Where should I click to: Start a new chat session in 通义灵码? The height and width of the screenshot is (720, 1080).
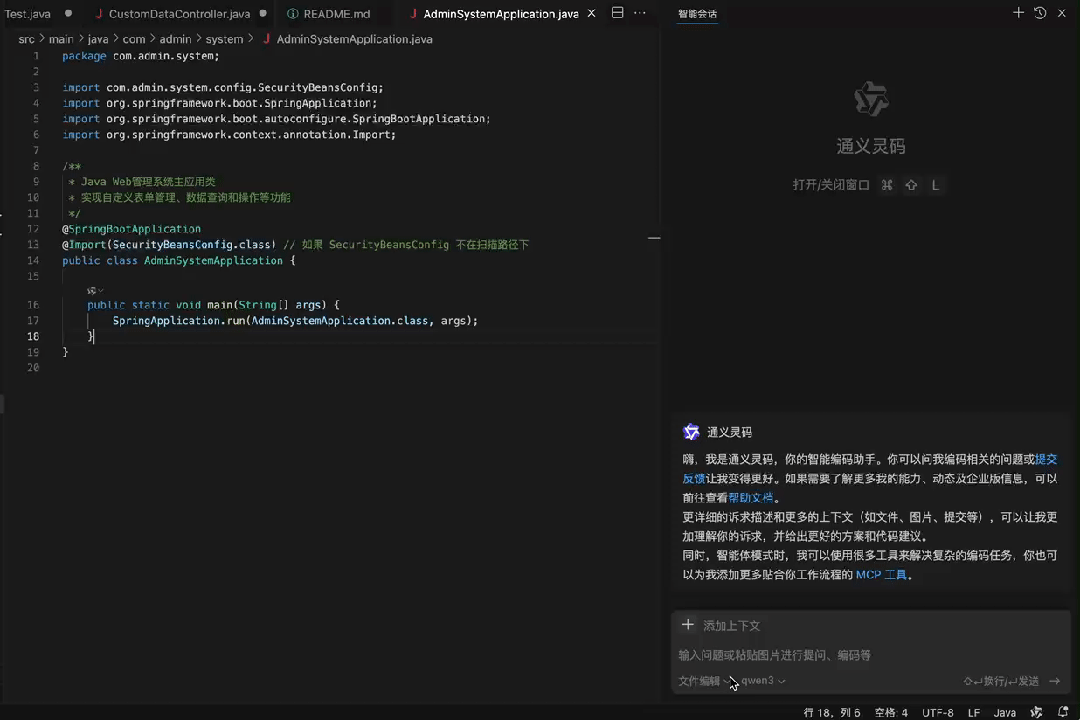click(1017, 13)
